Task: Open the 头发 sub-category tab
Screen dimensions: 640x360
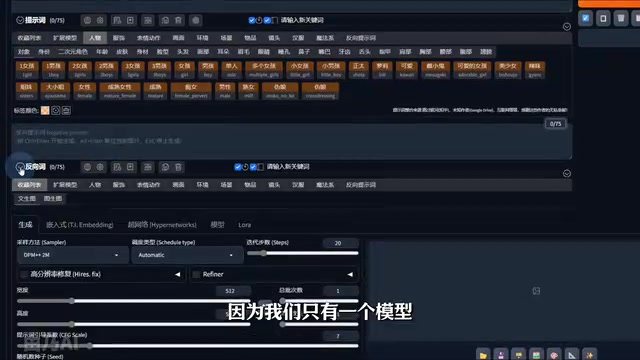Action: 183,52
